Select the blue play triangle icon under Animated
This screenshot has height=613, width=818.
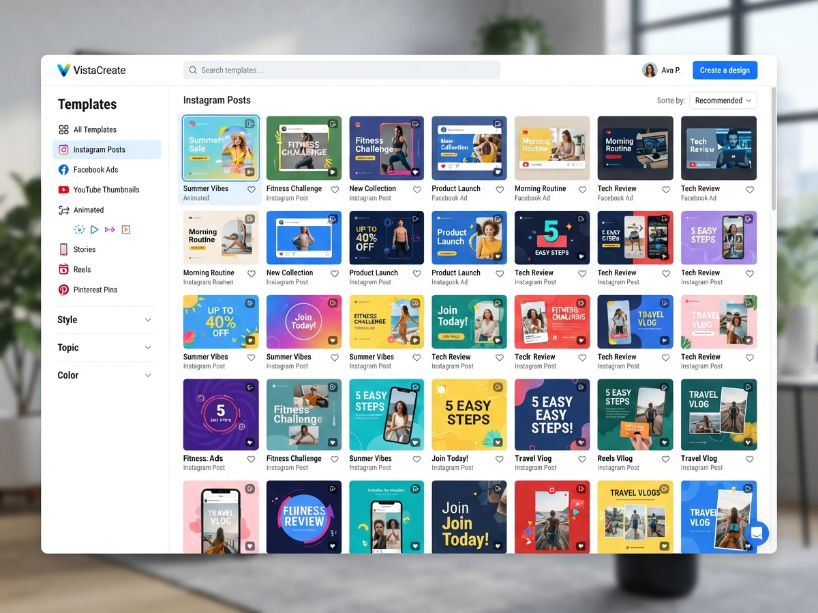point(94,230)
